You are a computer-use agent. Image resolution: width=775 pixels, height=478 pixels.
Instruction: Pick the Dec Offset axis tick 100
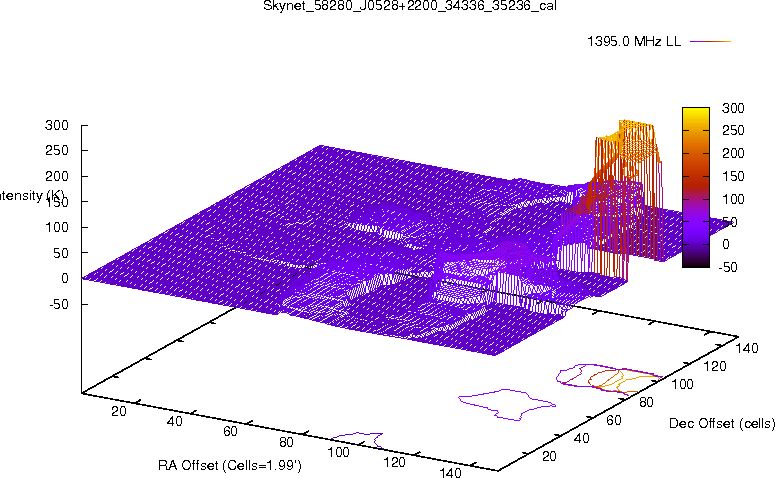point(682,384)
